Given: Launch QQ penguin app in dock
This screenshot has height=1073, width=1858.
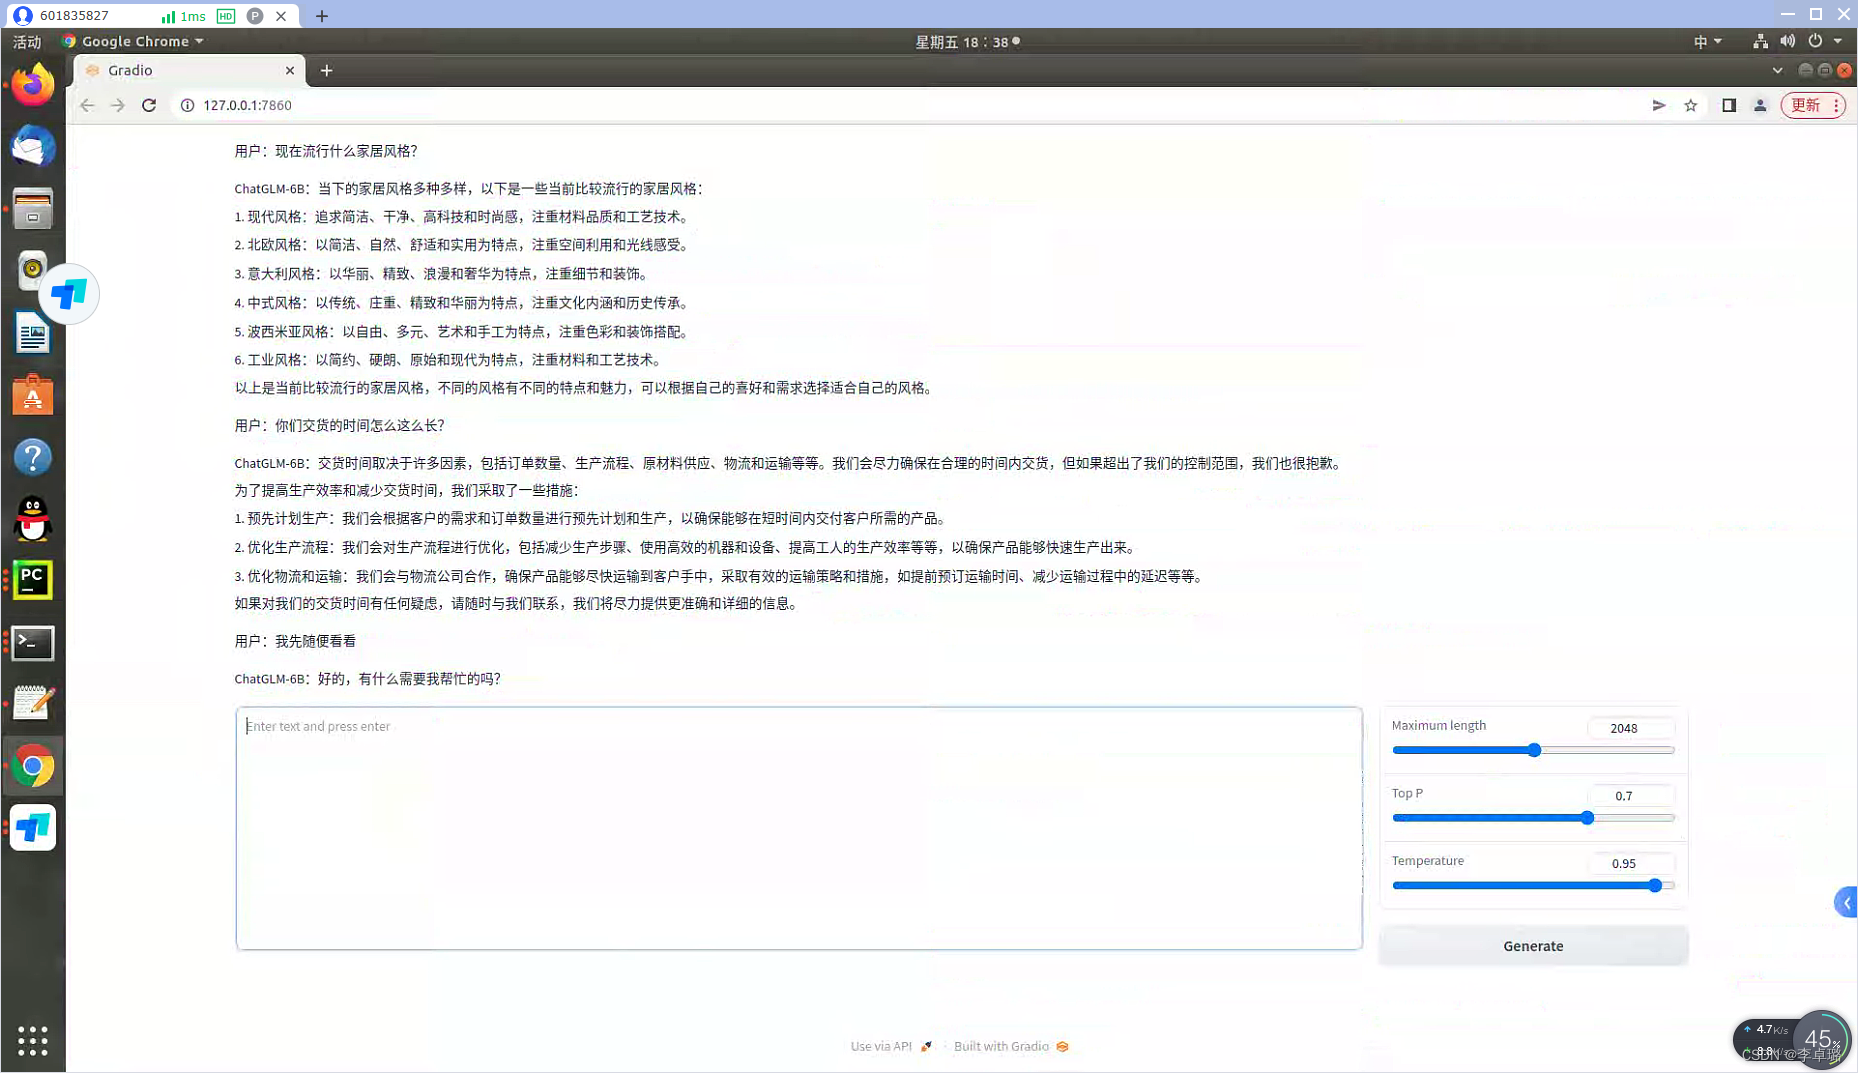Looking at the screenshot, I should (x=33, y=519).
